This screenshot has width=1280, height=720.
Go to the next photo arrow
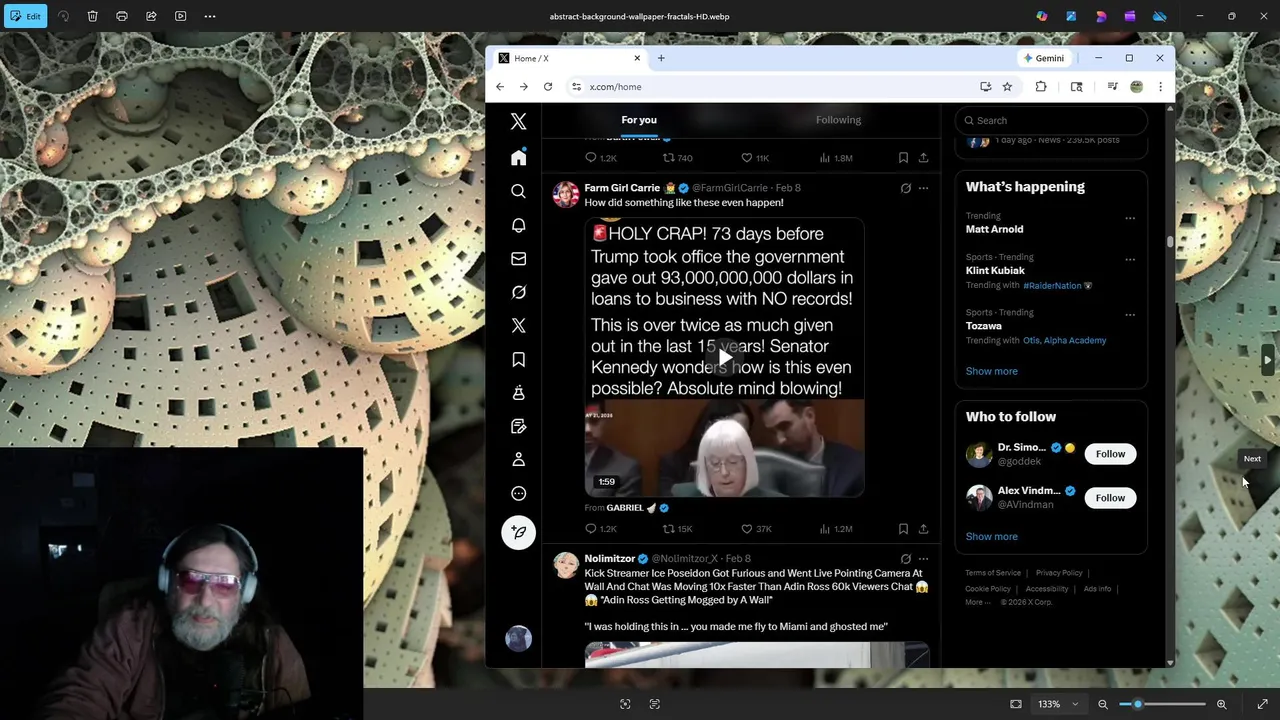click(1267, 360)
